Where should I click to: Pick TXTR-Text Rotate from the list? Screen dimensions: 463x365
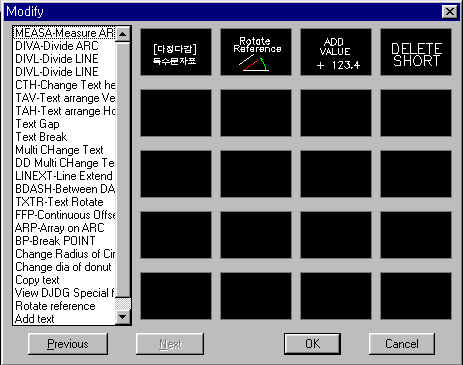pyautogui.click(x=65, y=202)
